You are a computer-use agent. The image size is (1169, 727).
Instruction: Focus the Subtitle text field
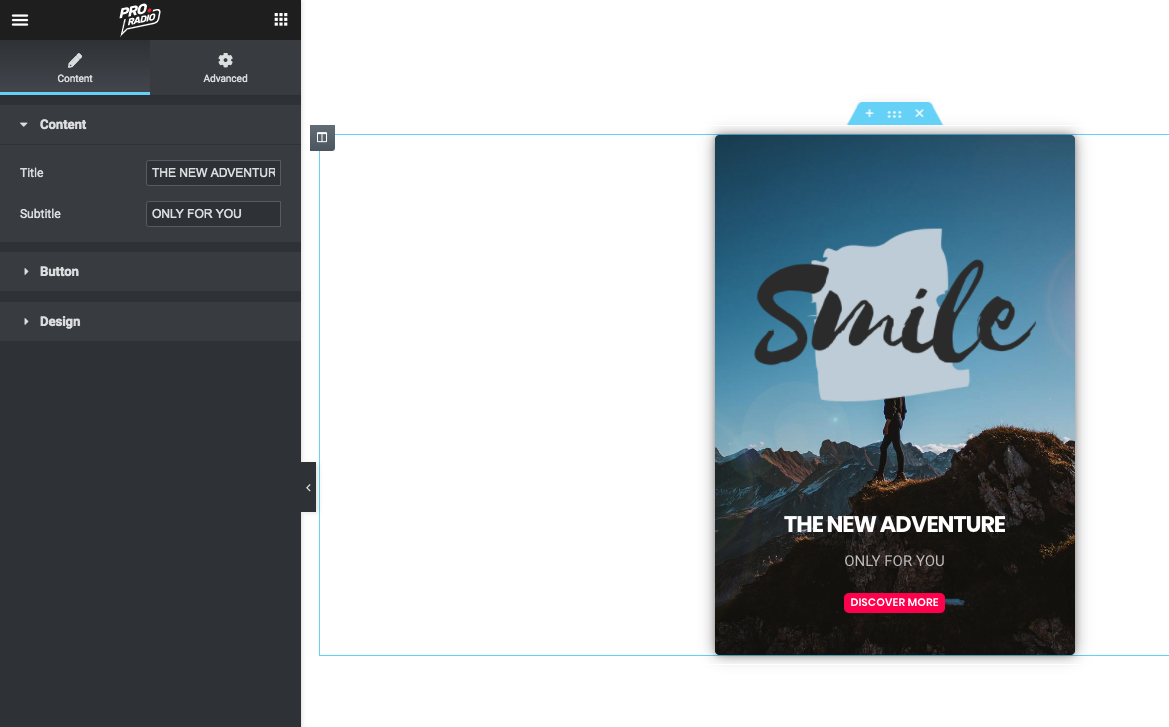click(x=213, y=214)
